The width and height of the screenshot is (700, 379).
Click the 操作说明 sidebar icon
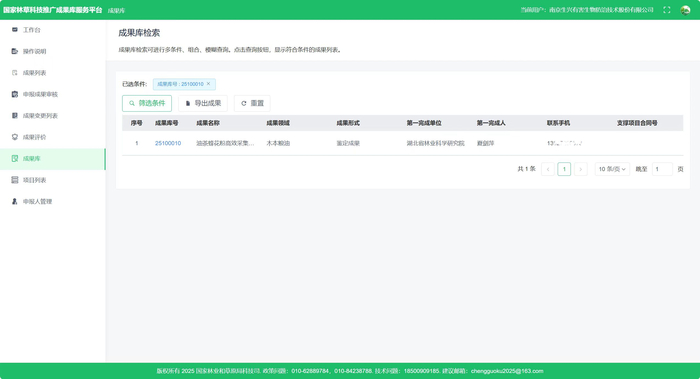(x=15, y=51)
